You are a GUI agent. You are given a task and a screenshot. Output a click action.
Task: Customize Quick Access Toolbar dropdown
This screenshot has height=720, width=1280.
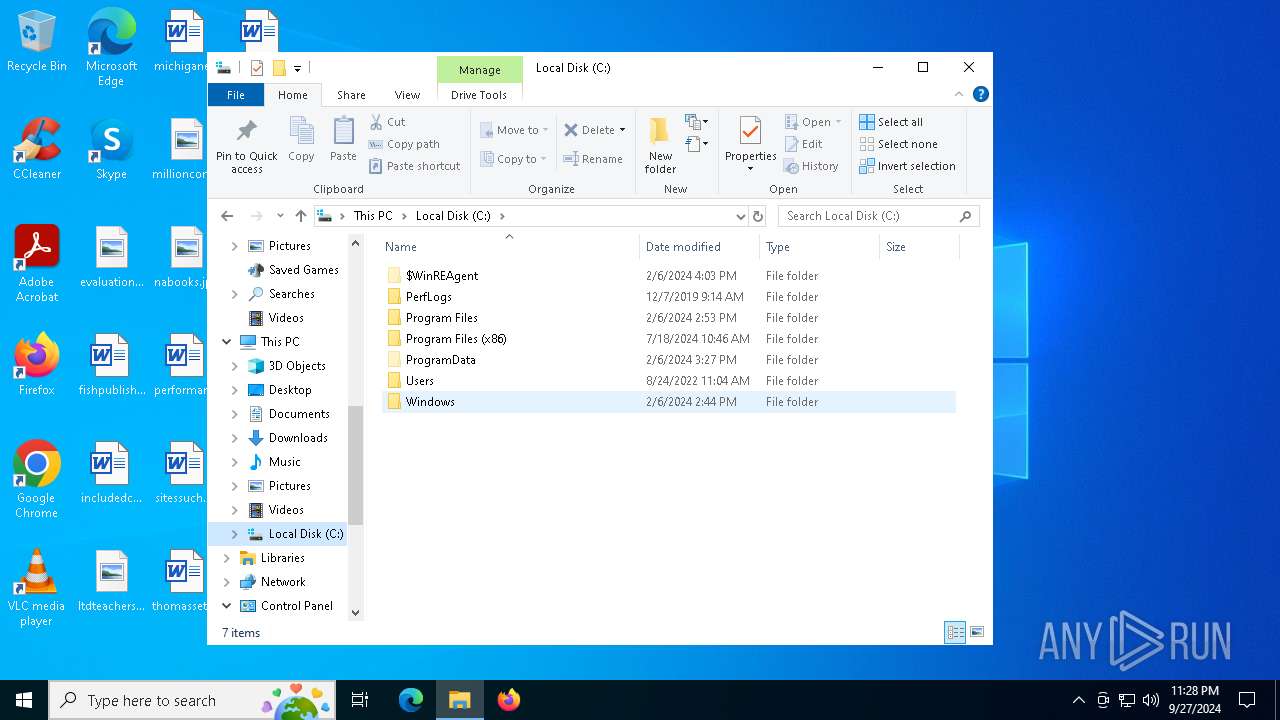pyautogui.click(x=297, y=69)
